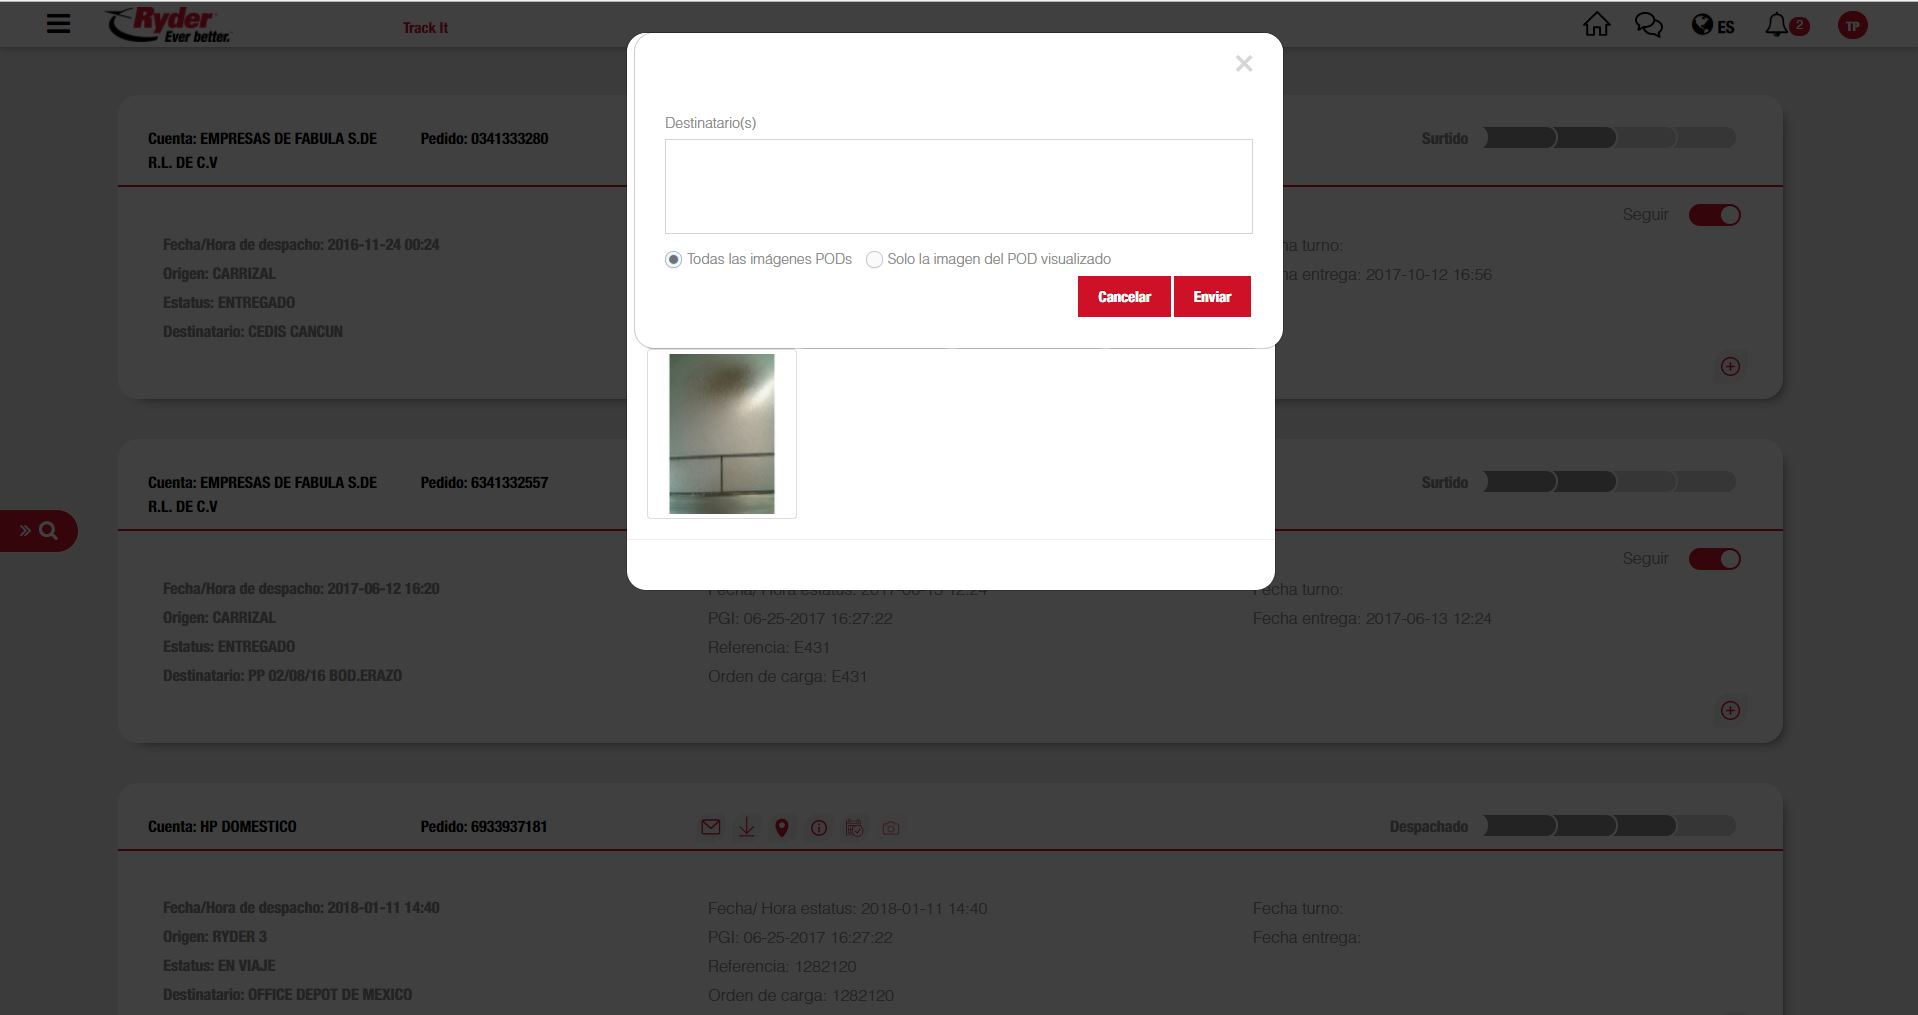This screenshot has height=1015, width=1918.
Task: Click the email icon for order 6933937181
Action: pyautogui.click(x=710, y=827)
